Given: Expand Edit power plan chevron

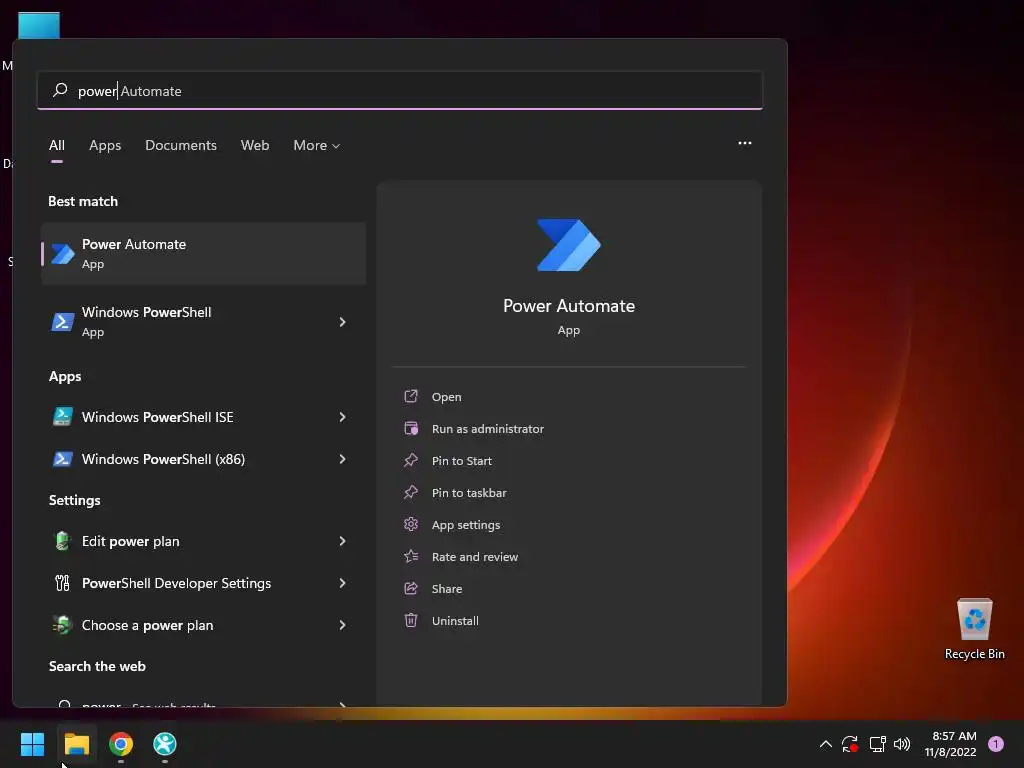Looking at the screenshot, I should 342,541.
